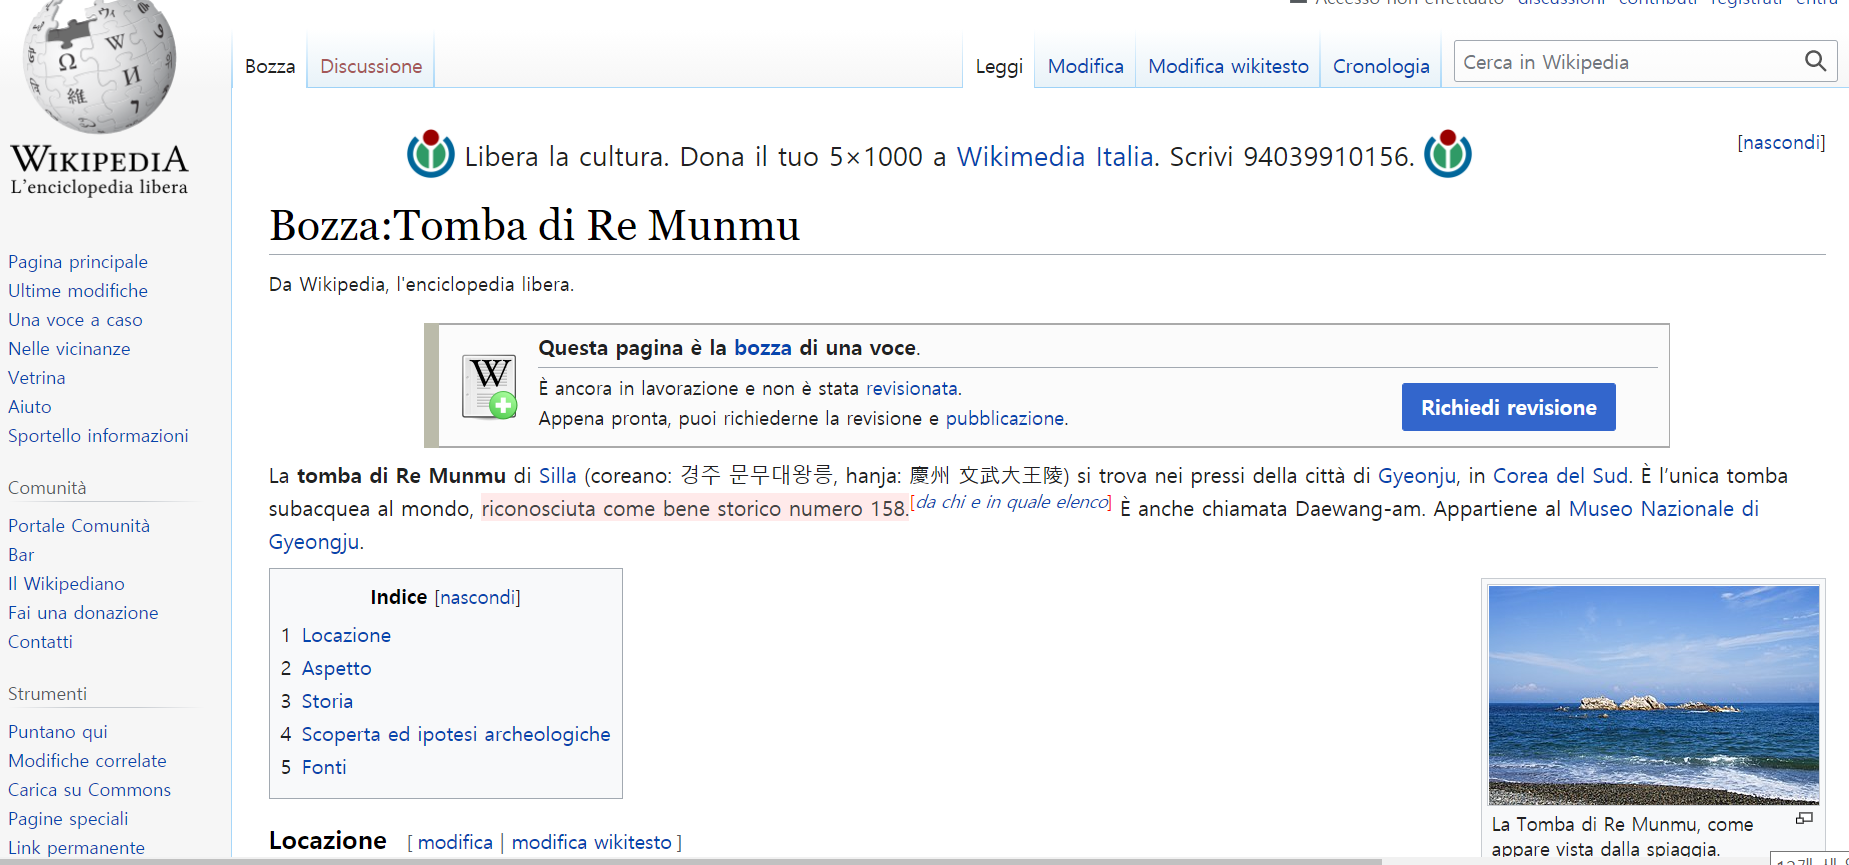This screenshot has width=1849, height=865.
Task: Open the bozza link in the notice box
Action: tap(763, 348)
